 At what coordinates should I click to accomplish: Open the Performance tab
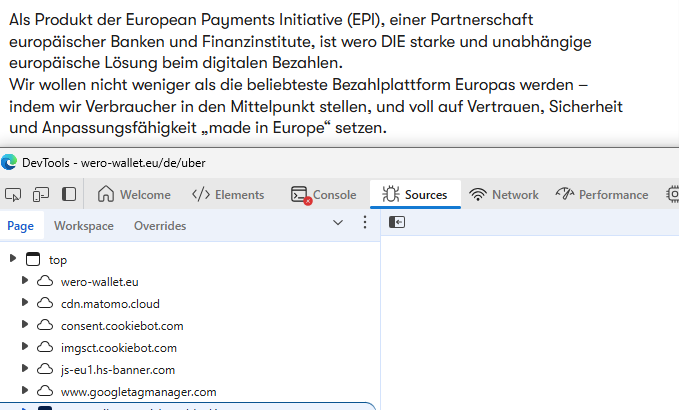pyautogui.click(x=602, y=195)
